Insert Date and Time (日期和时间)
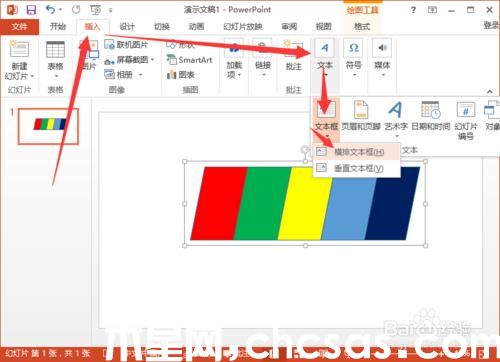 click(x=431, y=115)
